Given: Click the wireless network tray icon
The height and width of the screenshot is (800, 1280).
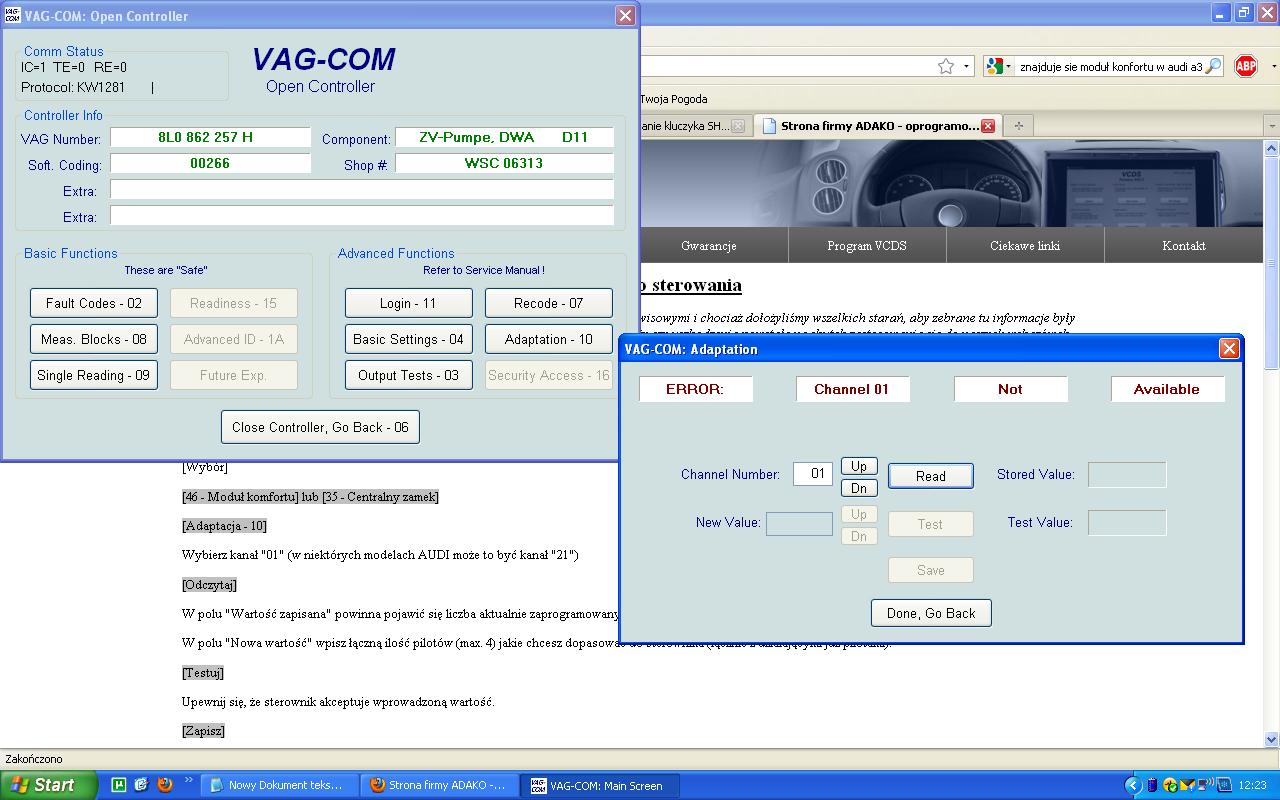Looking at the screenshot, I should pos(1205,785).
